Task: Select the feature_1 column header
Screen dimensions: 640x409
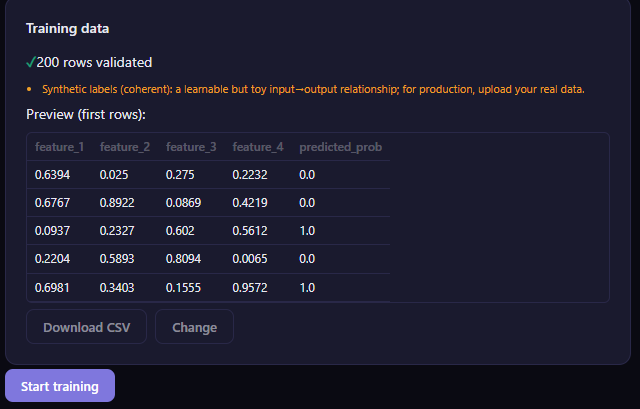Action: pos(60,147)
